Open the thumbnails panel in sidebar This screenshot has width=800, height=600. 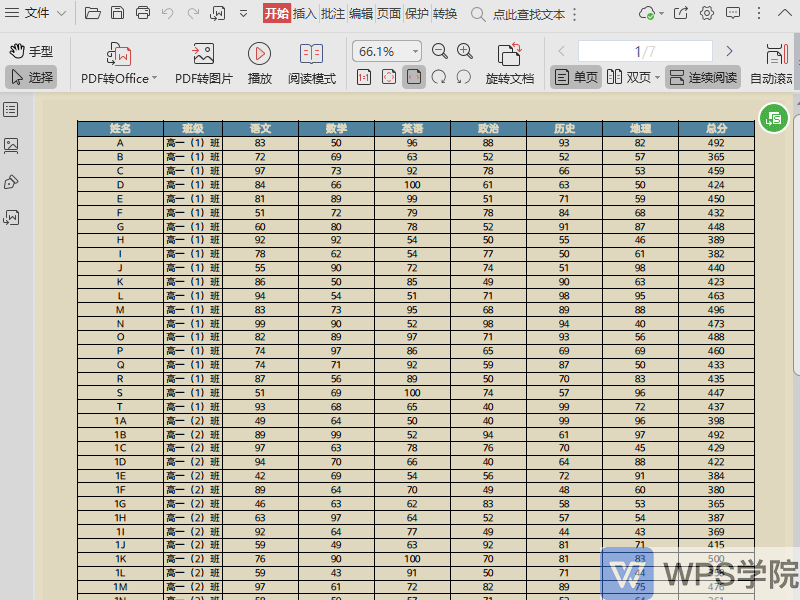tap(12, 145)
